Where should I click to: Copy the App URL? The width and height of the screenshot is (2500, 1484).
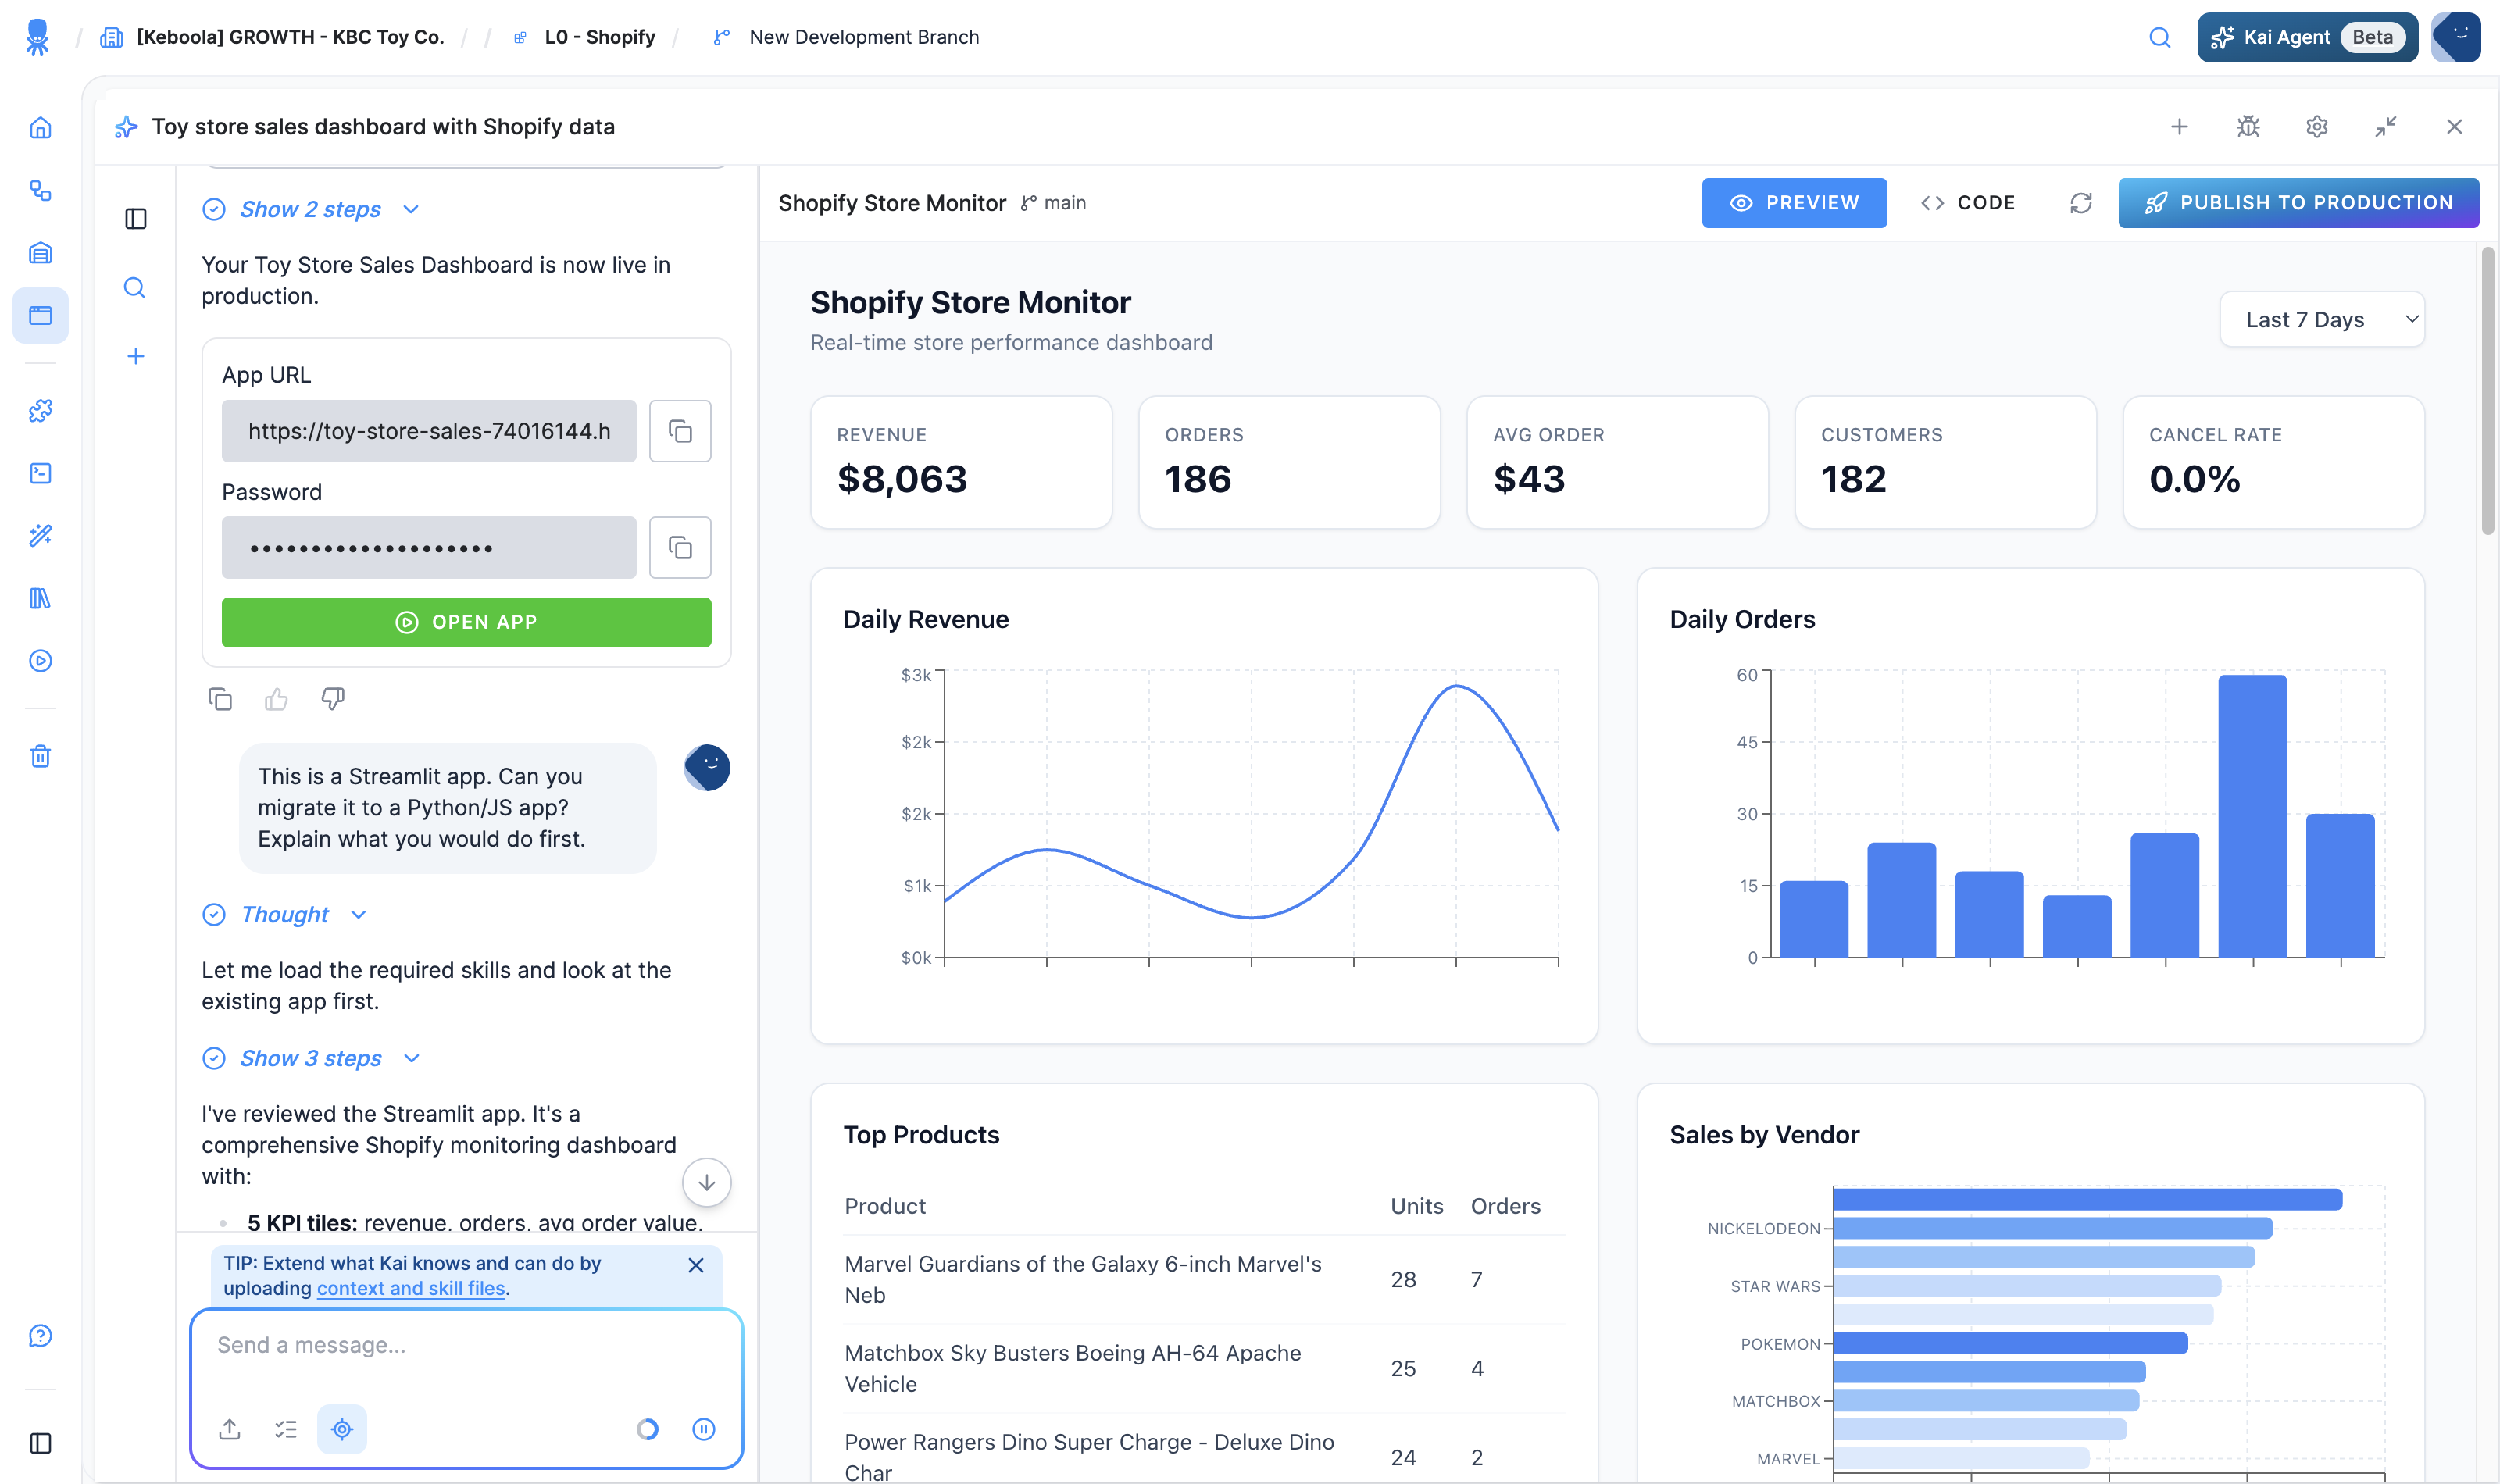coord(680,431)
